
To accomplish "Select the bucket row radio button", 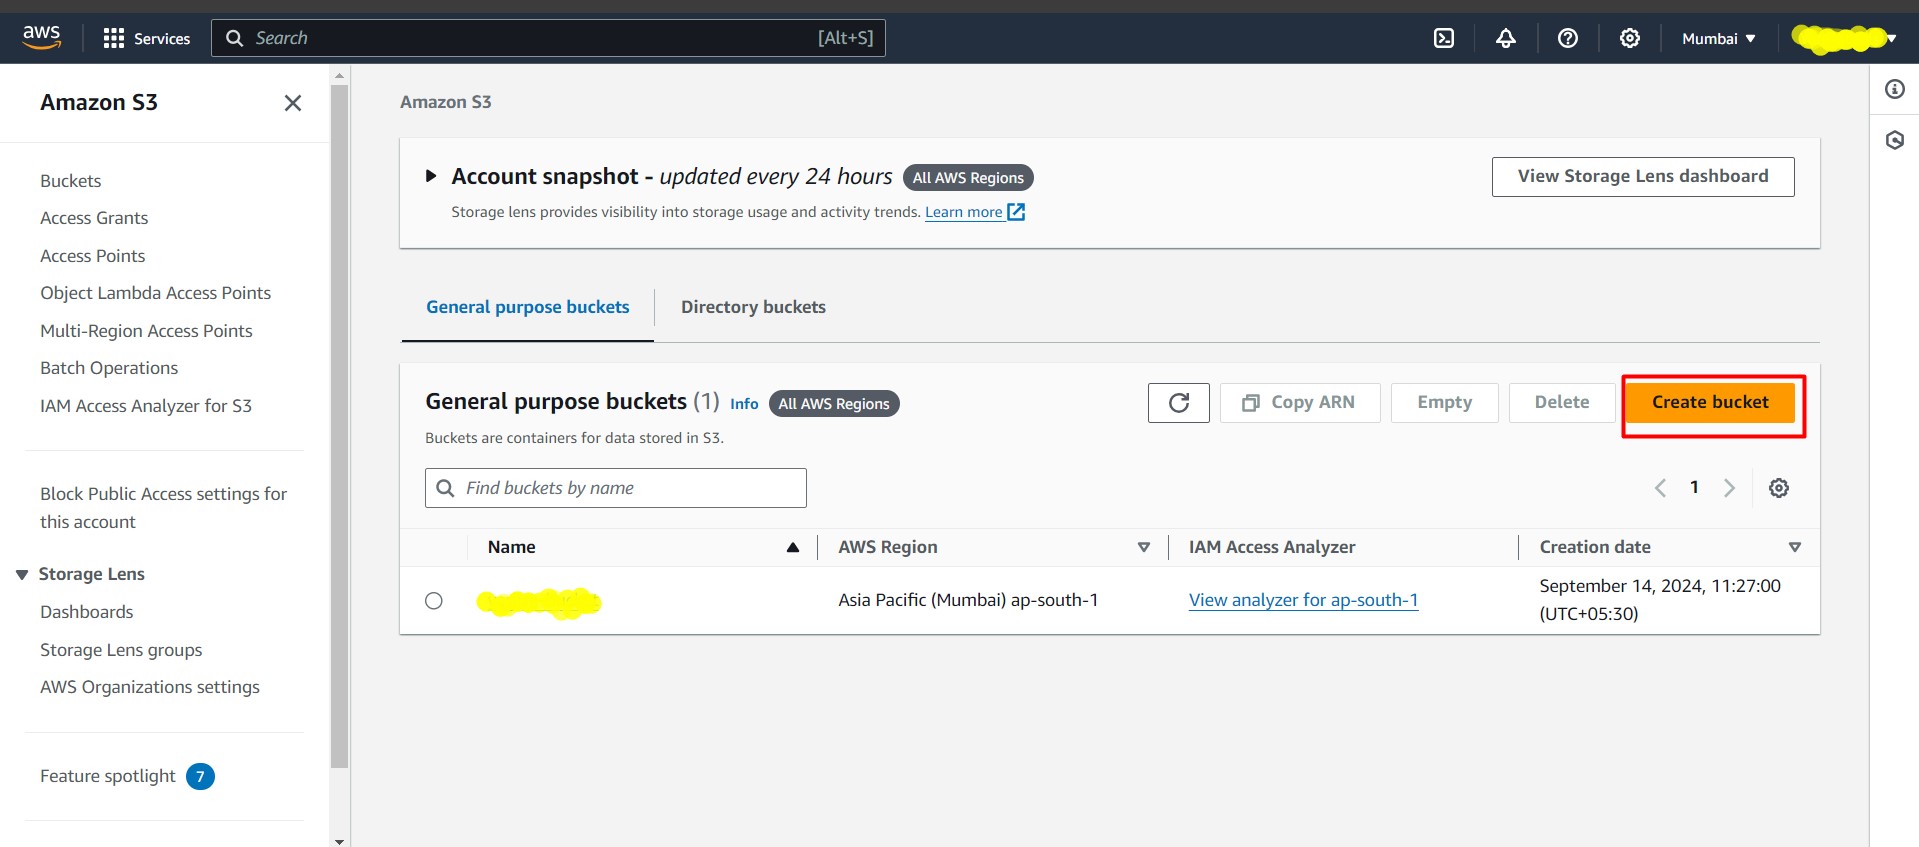I will 433,601.
